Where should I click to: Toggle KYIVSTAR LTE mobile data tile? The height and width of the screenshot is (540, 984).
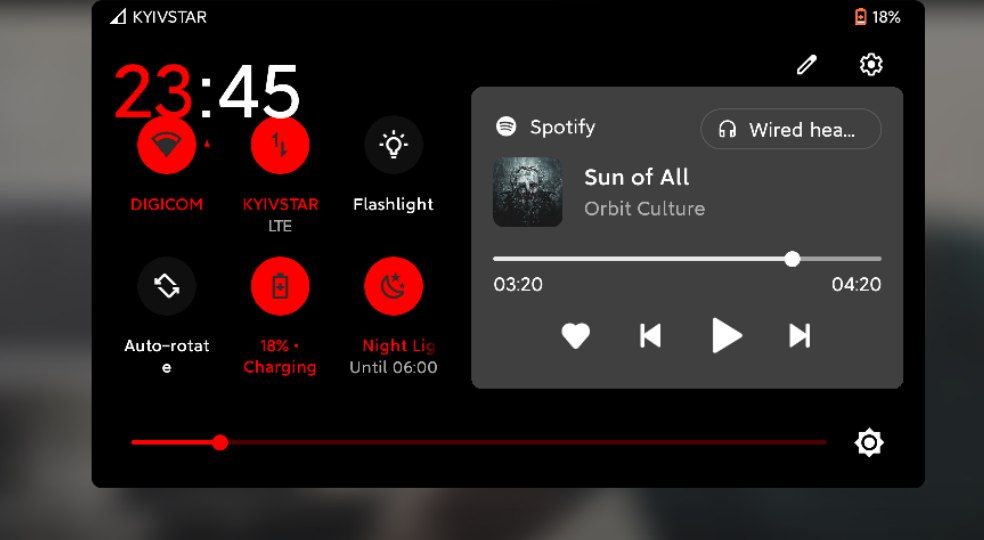point(280,145)
